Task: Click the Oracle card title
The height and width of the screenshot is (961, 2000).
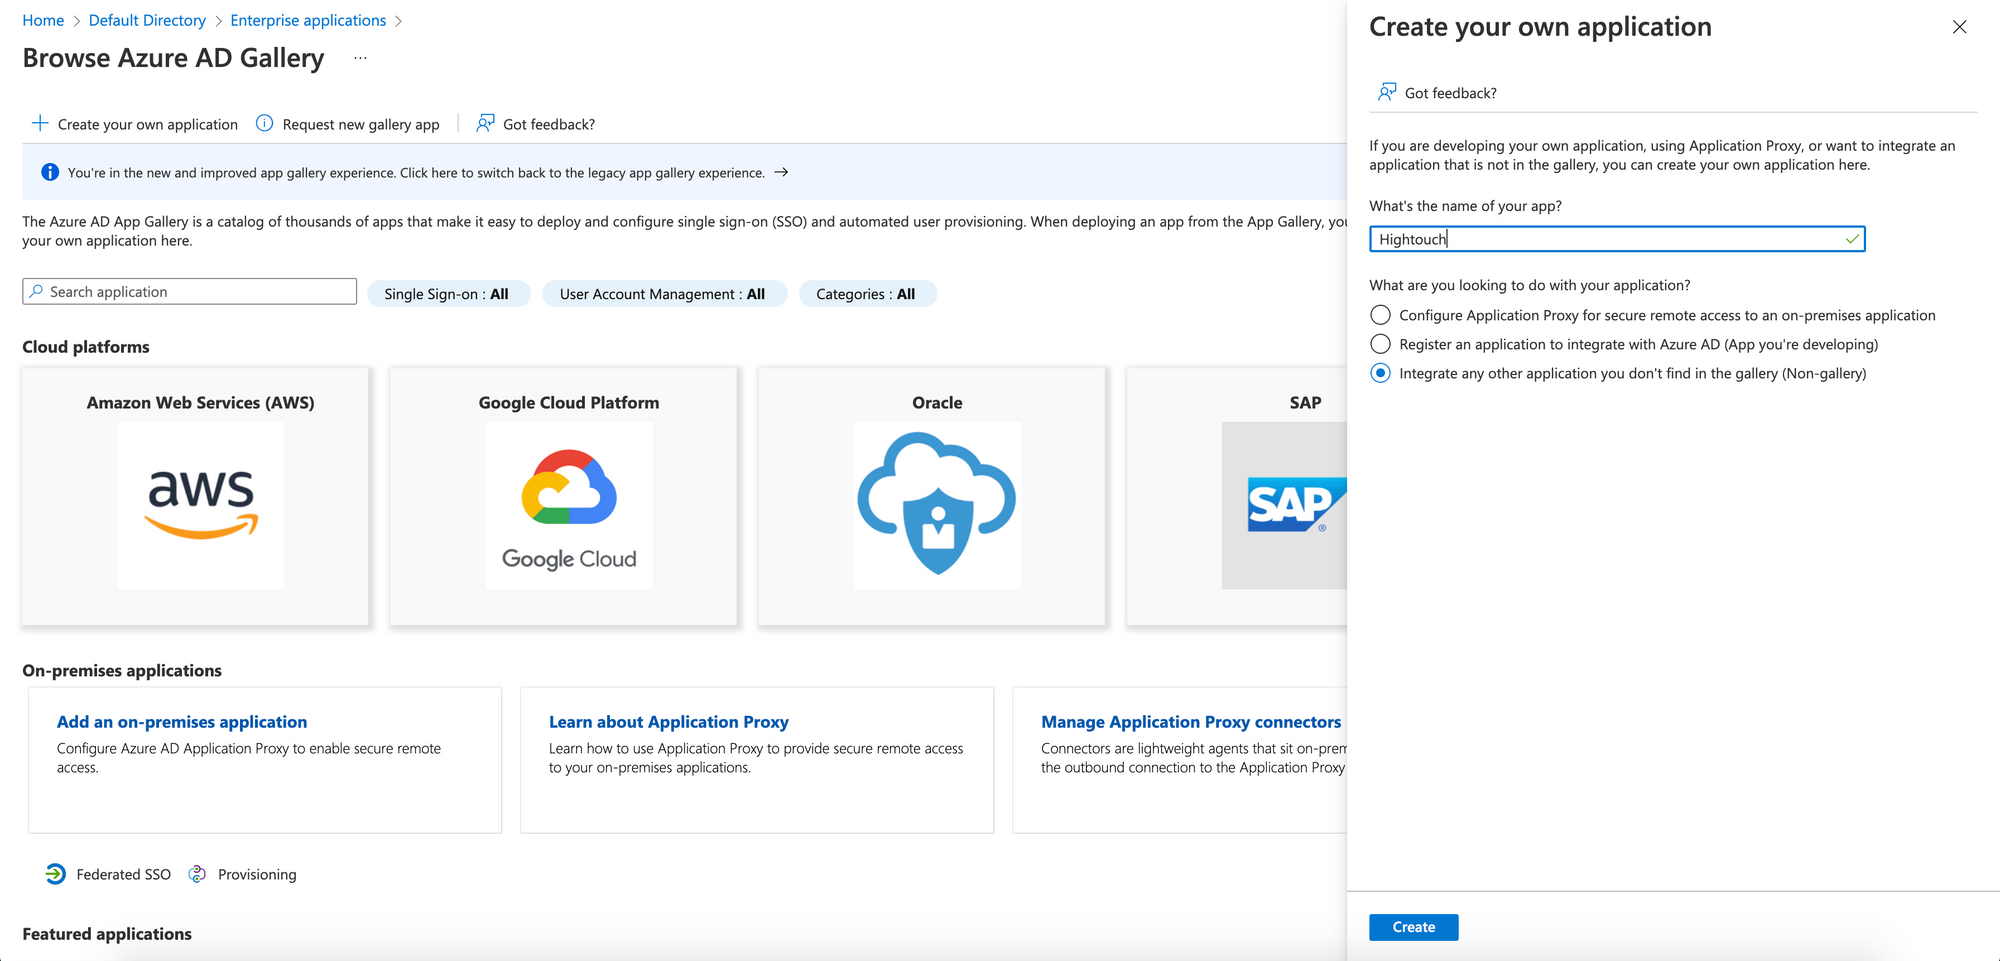Action: [937, 403]
